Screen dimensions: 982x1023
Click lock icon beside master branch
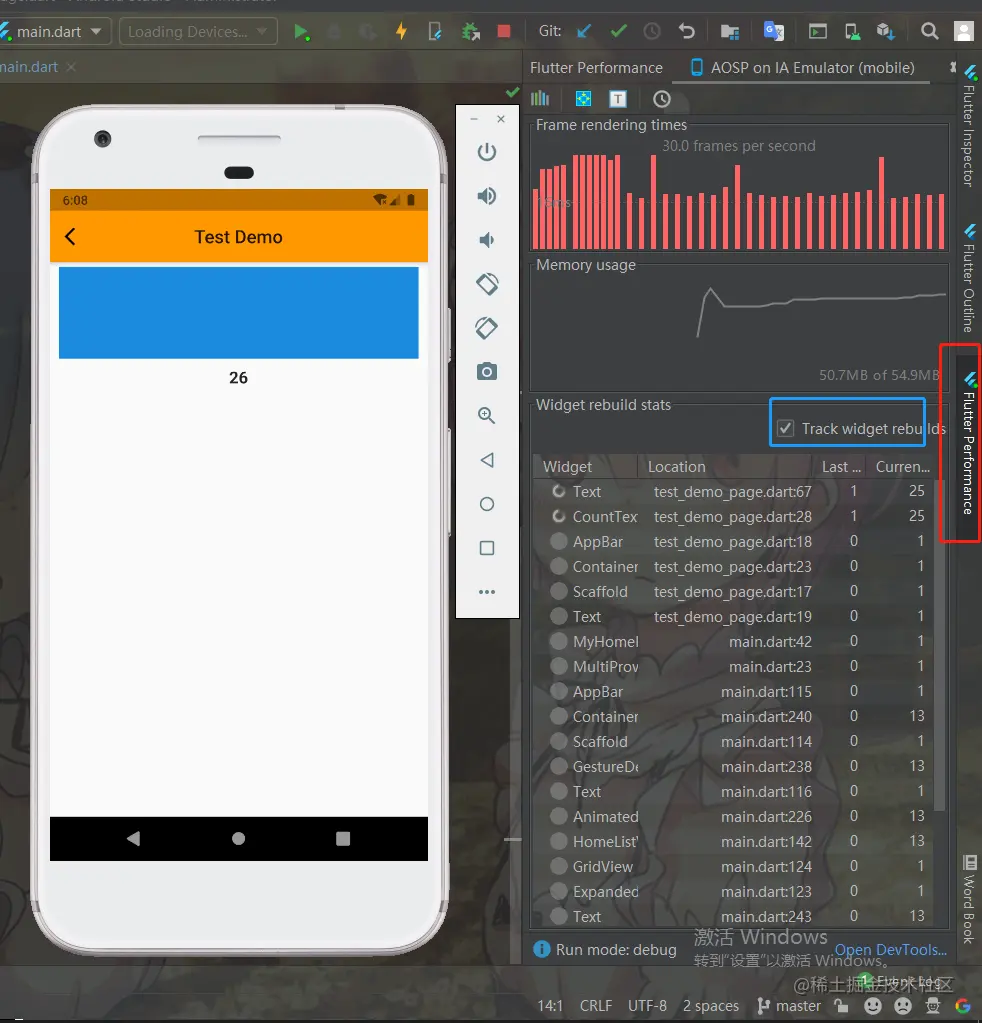tap(841, 1005)
